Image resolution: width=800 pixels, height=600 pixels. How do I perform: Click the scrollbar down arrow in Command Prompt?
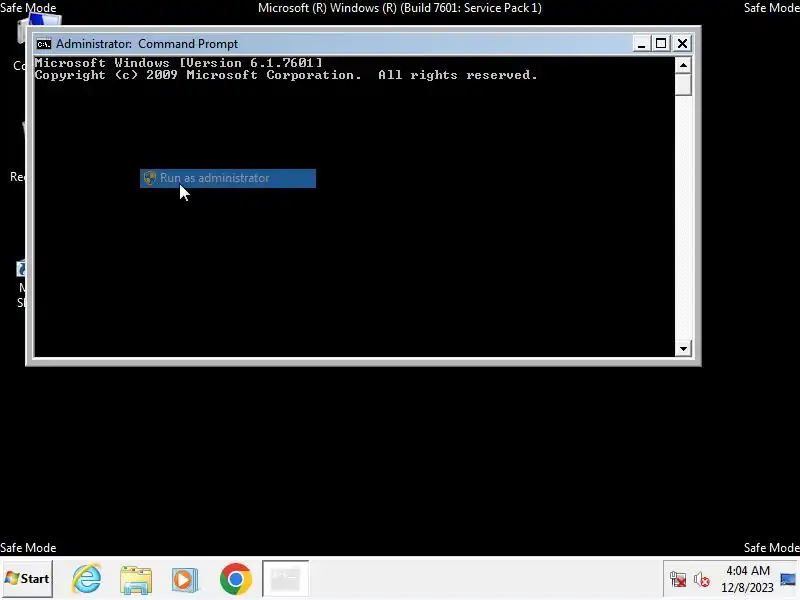(683, 349)
